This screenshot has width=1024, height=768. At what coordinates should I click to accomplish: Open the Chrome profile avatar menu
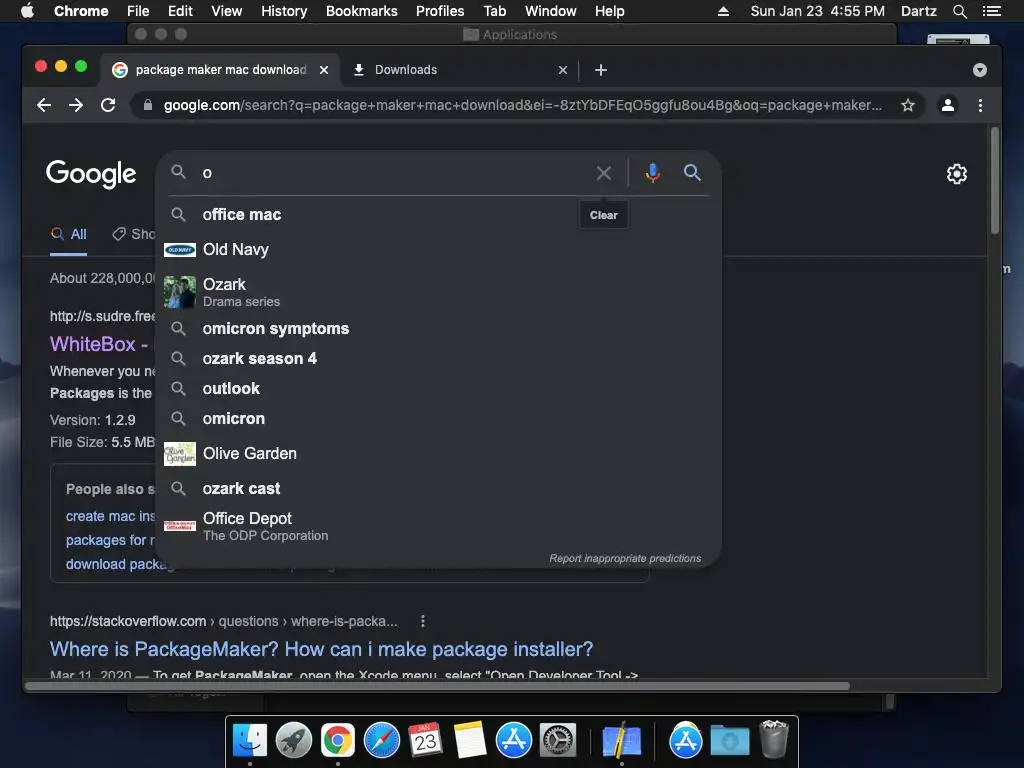(x=948, y=105)
